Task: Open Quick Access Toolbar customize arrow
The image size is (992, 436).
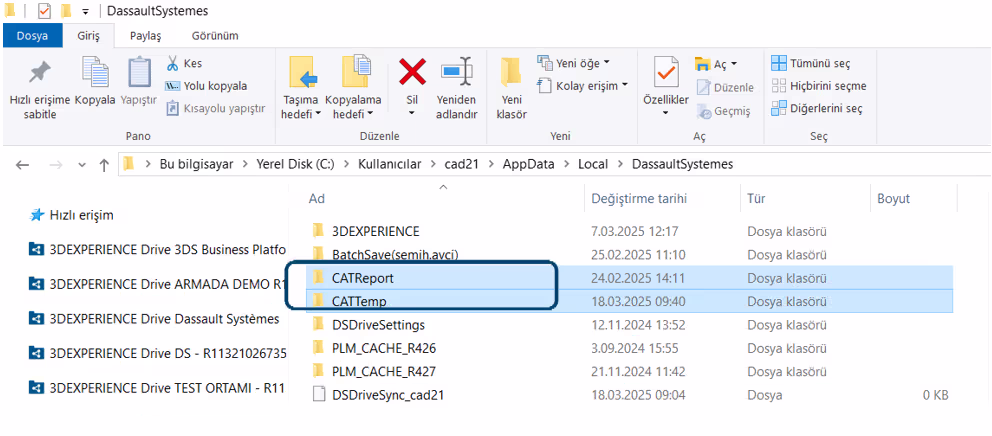Action: click(85, 11)
